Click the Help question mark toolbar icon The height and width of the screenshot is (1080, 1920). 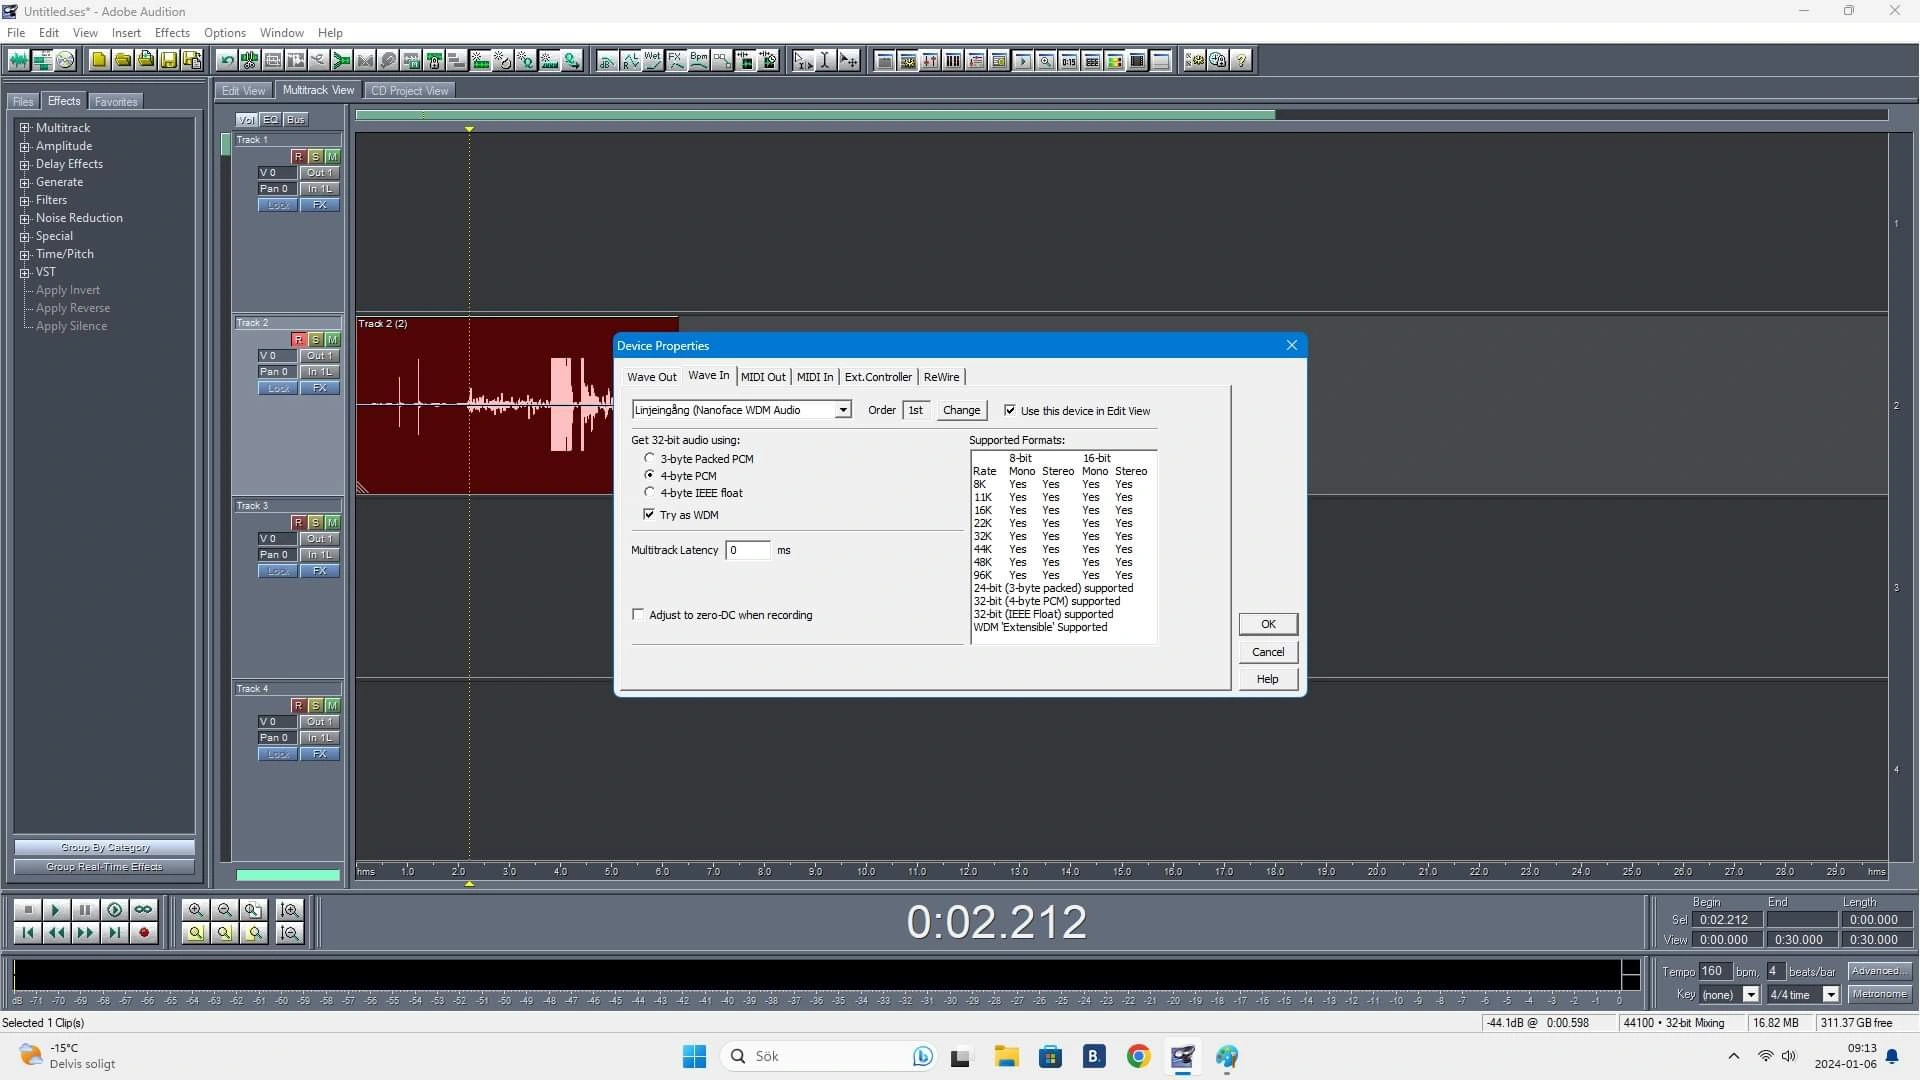pyautogui.click(x=1241, y=61)
